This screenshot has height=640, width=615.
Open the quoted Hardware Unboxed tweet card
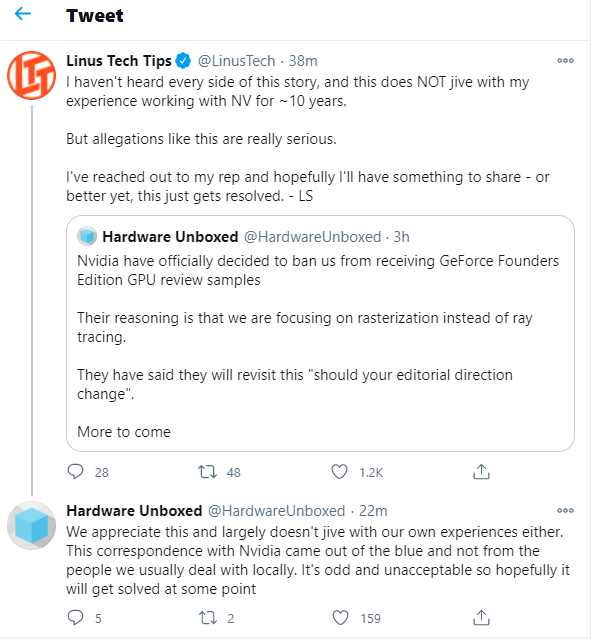tap(320, 333)
